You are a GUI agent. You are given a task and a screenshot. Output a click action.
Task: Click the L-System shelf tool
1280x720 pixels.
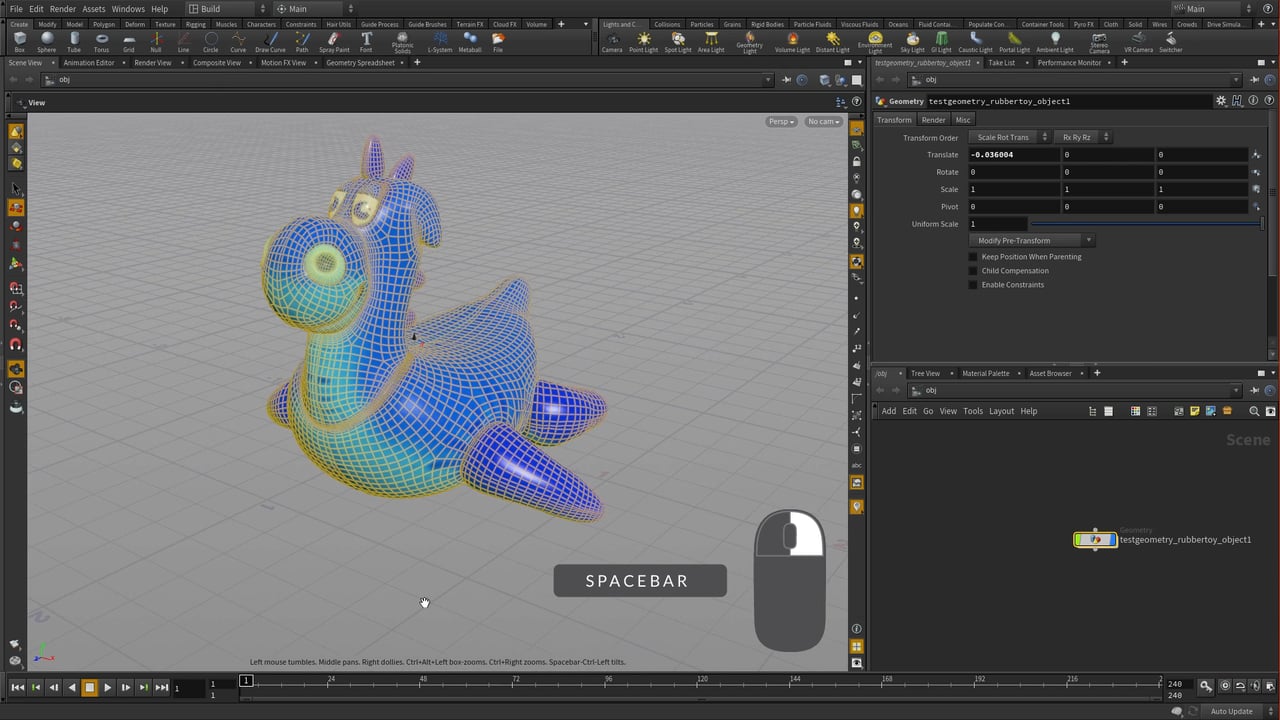[x=439, y=41]
